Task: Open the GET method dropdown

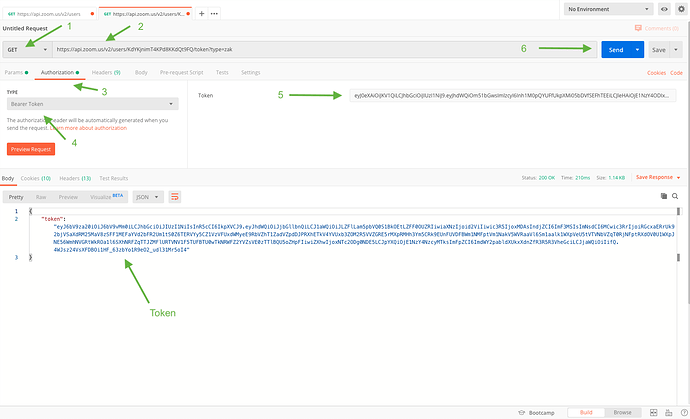Action: click(27, 50)
